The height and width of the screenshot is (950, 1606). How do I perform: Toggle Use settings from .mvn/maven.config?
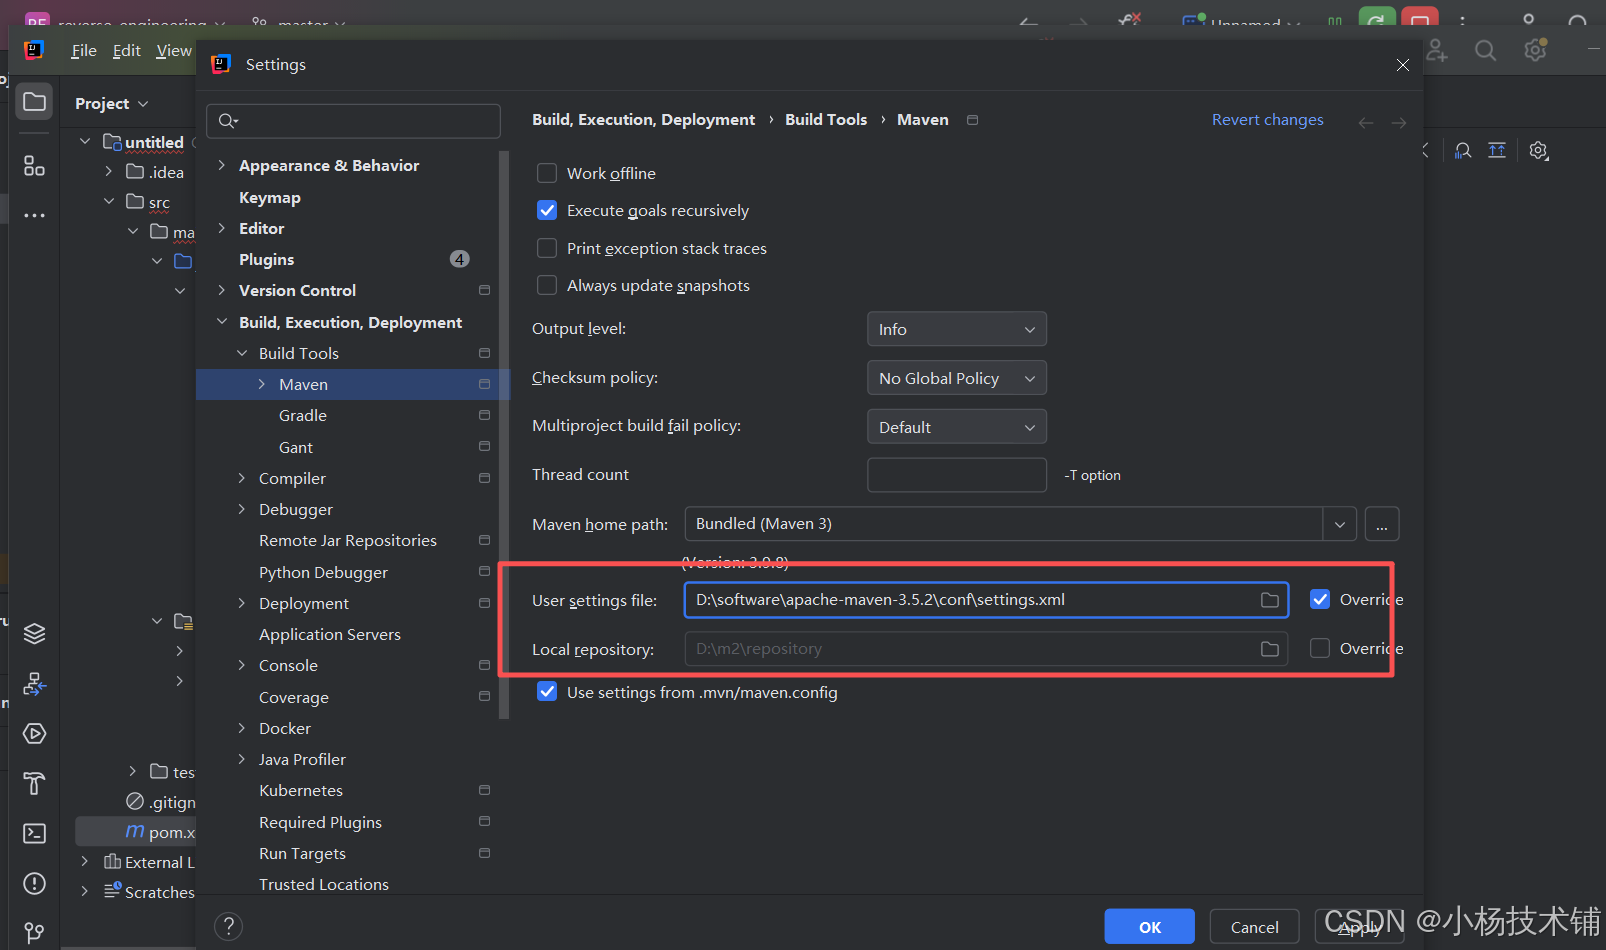pos(547,692)
